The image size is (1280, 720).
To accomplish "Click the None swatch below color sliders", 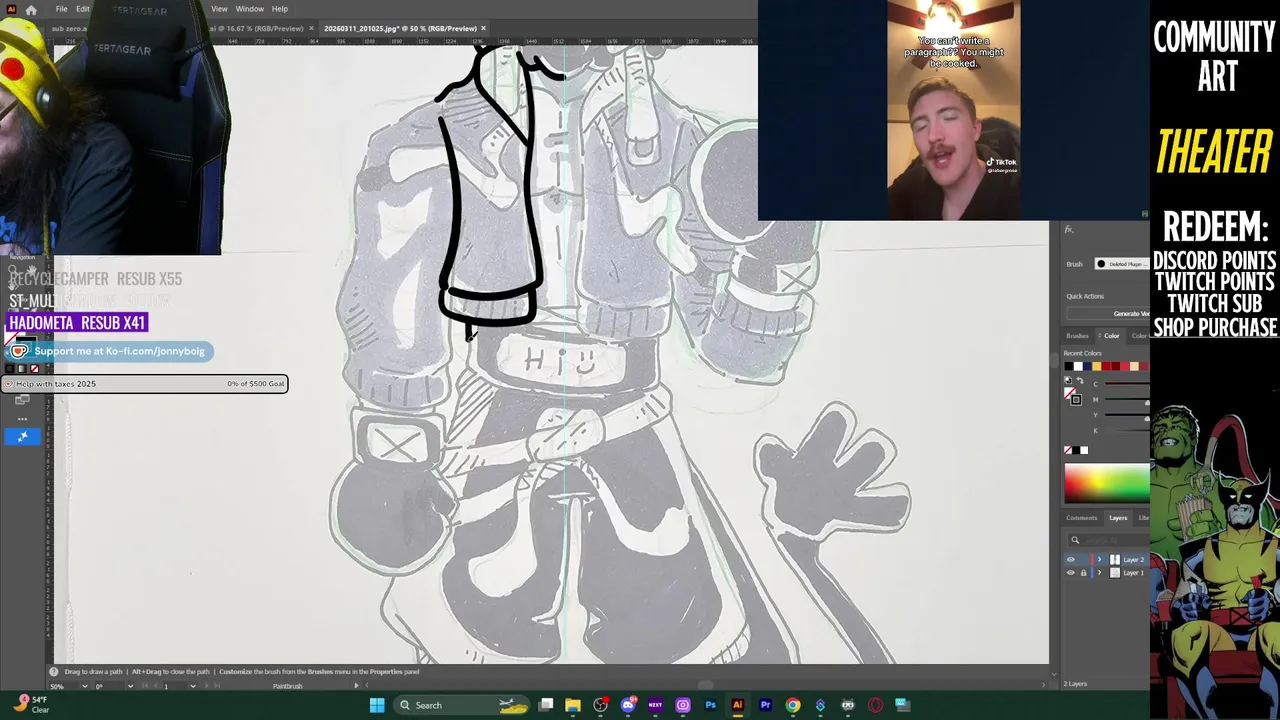I will [1068, 451].
